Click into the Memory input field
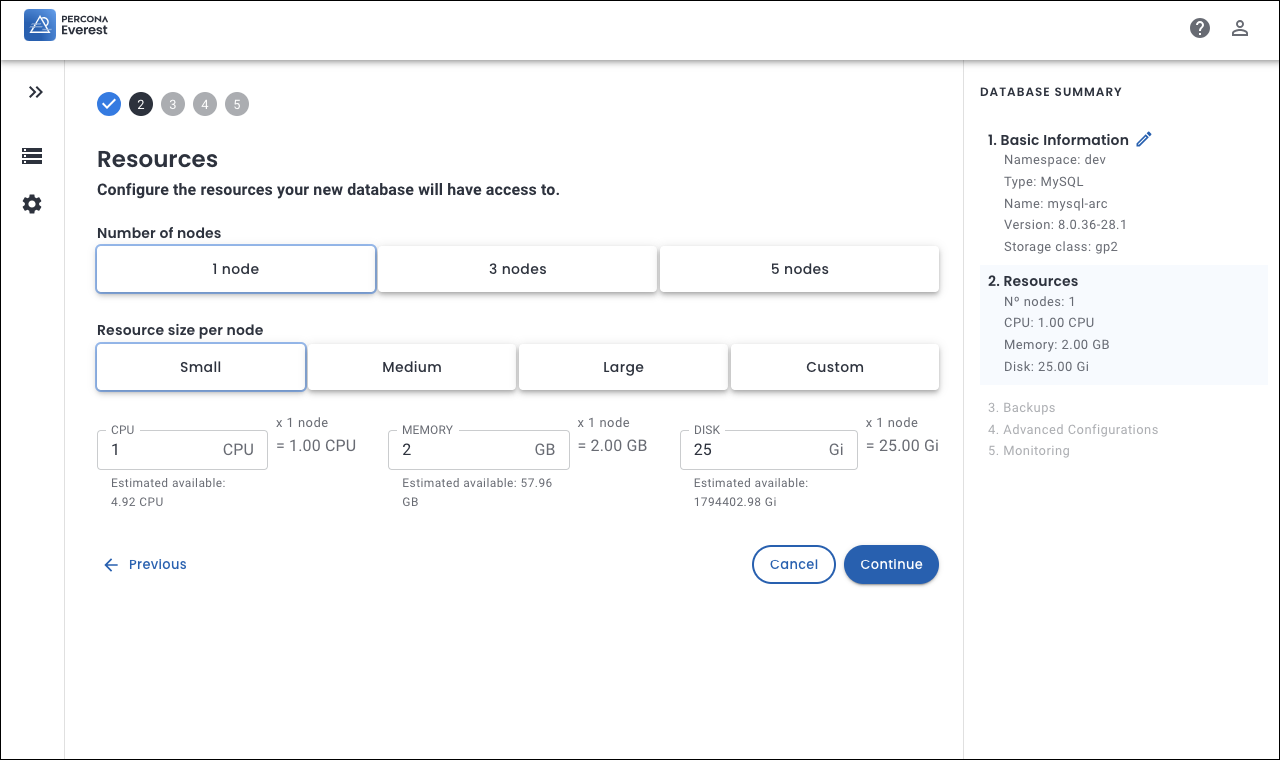Screen dimensions: 1280x760 pyautogui.click(x=460, y=450)
